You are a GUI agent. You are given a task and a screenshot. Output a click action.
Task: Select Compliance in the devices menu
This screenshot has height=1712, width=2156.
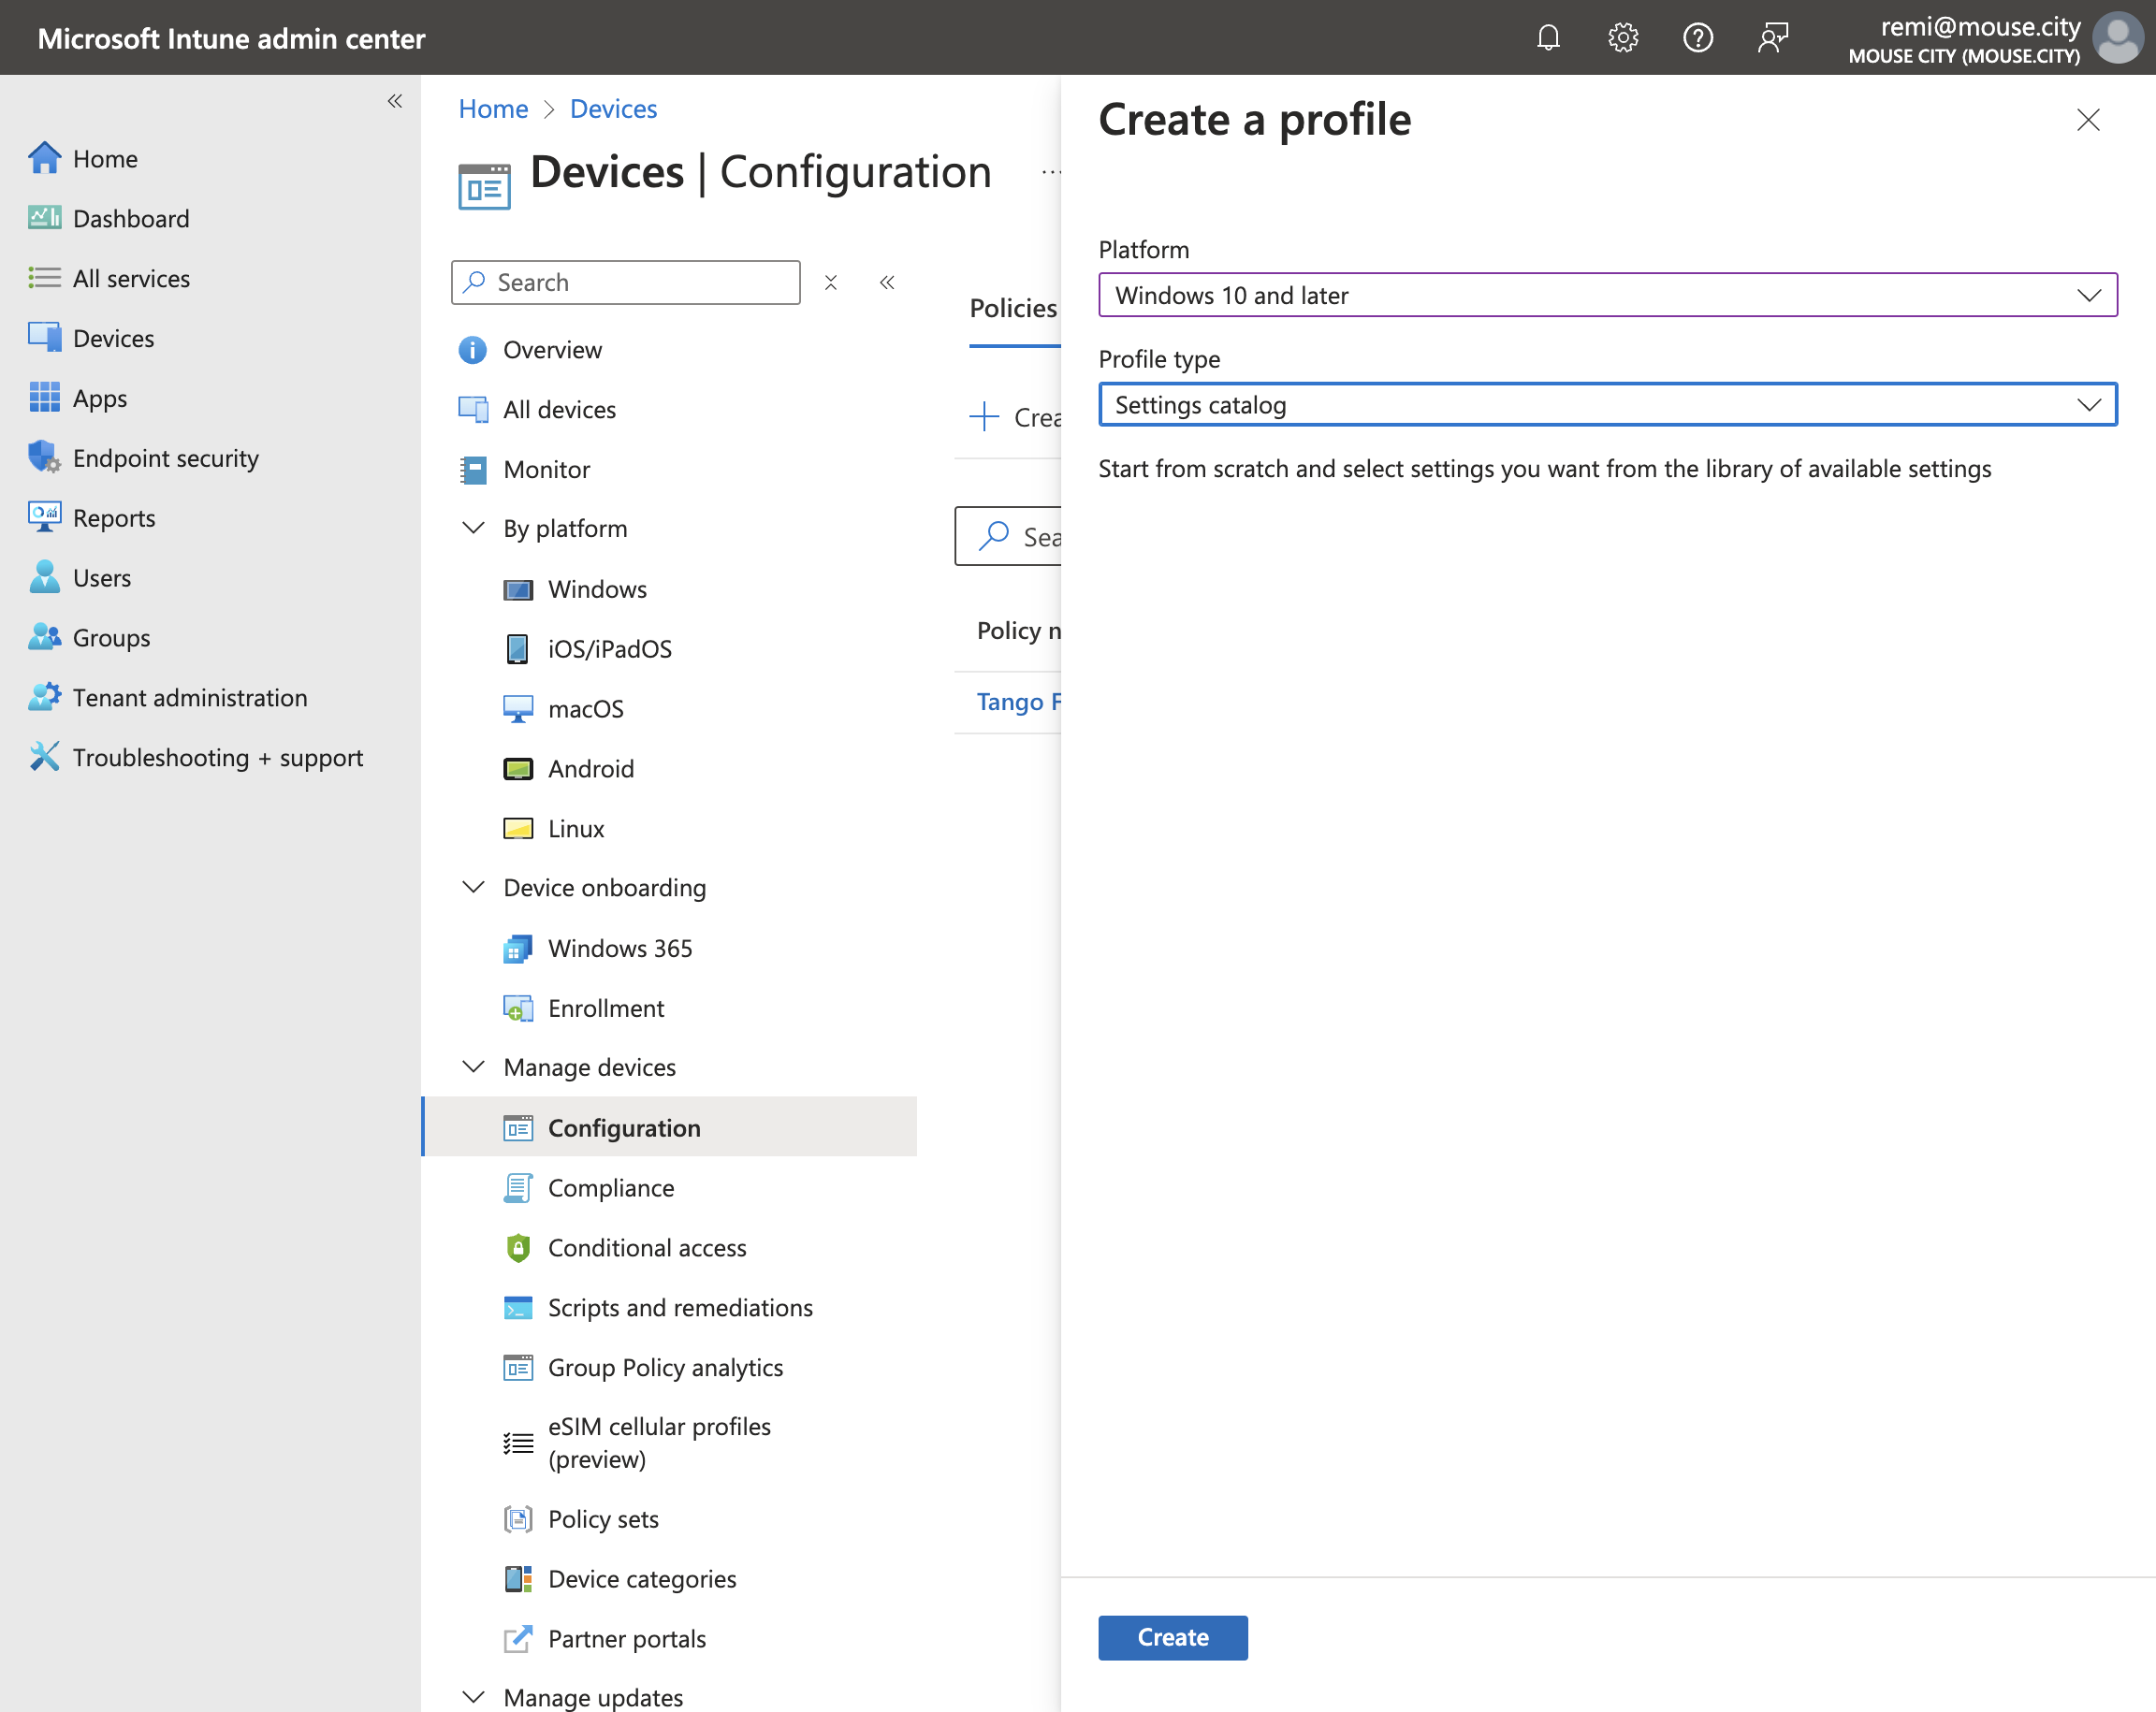[610, 1187]
